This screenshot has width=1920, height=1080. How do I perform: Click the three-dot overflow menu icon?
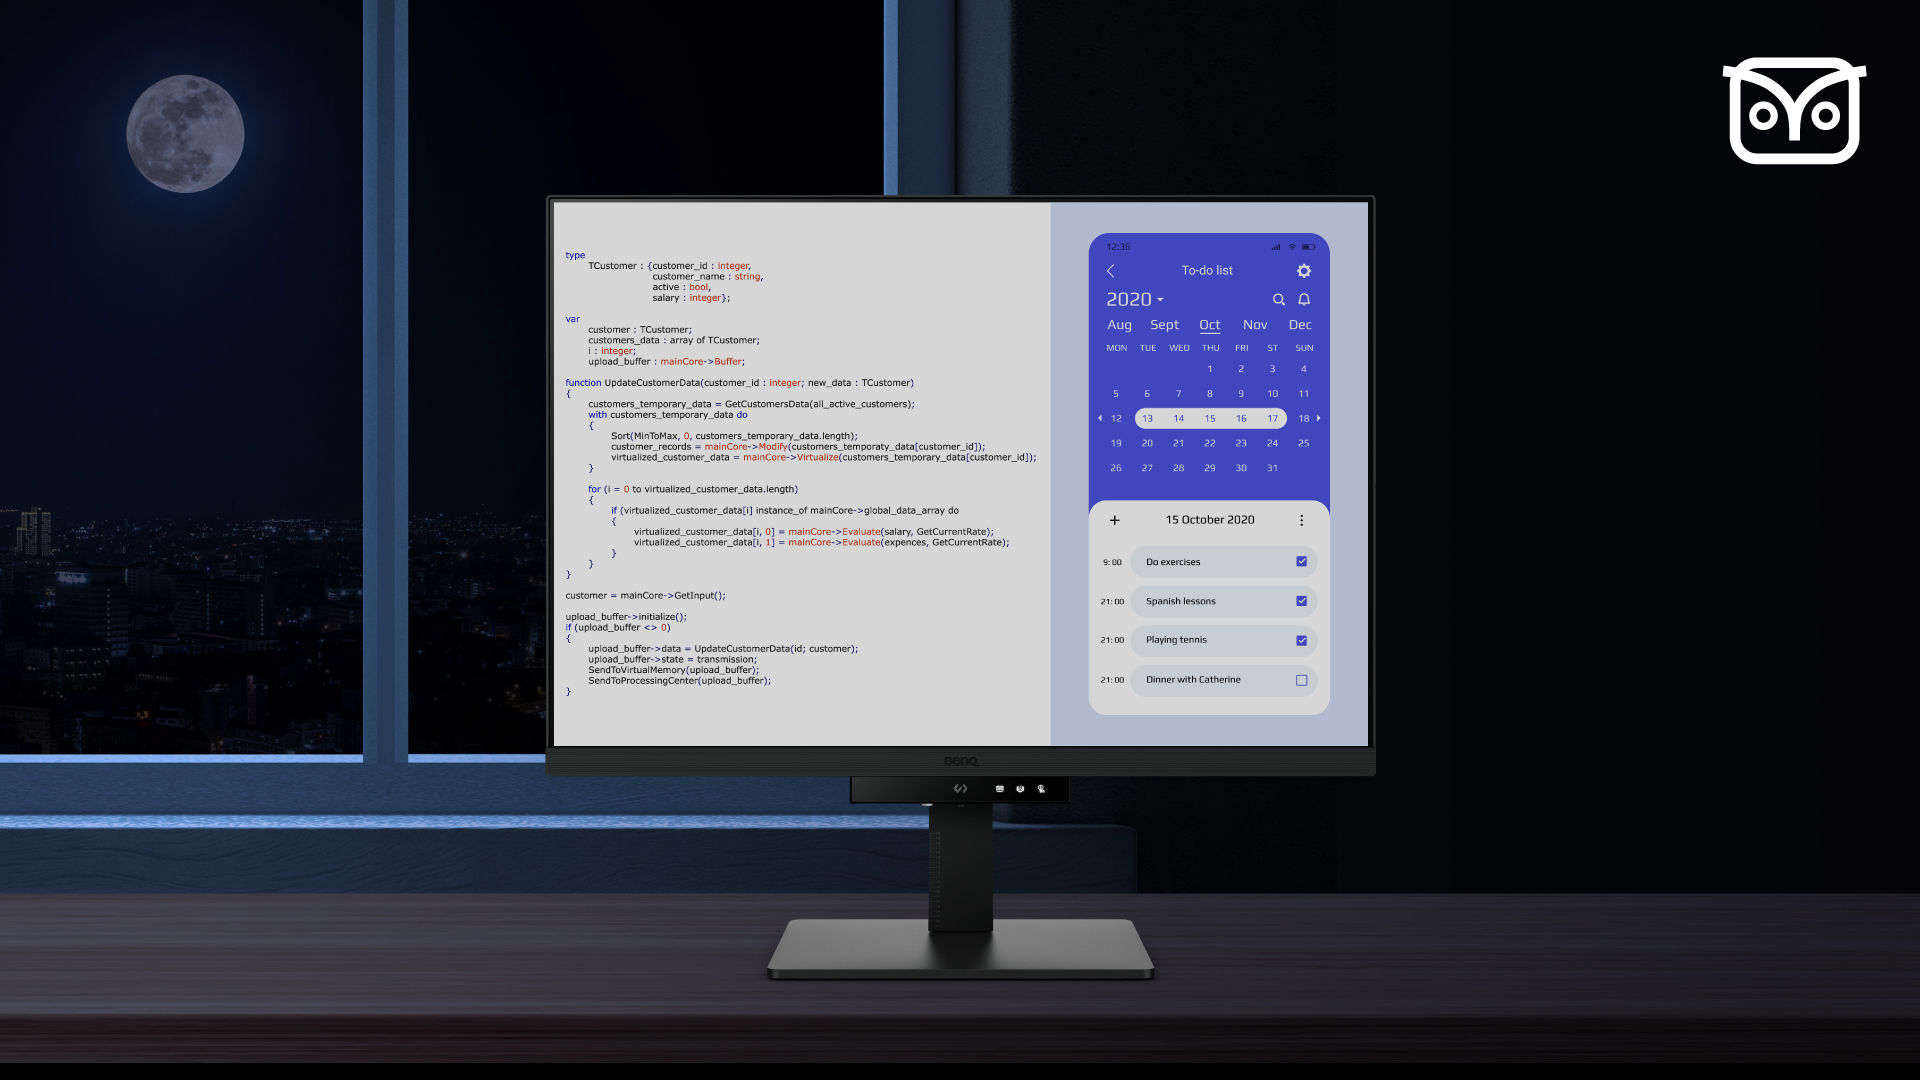1303,518
